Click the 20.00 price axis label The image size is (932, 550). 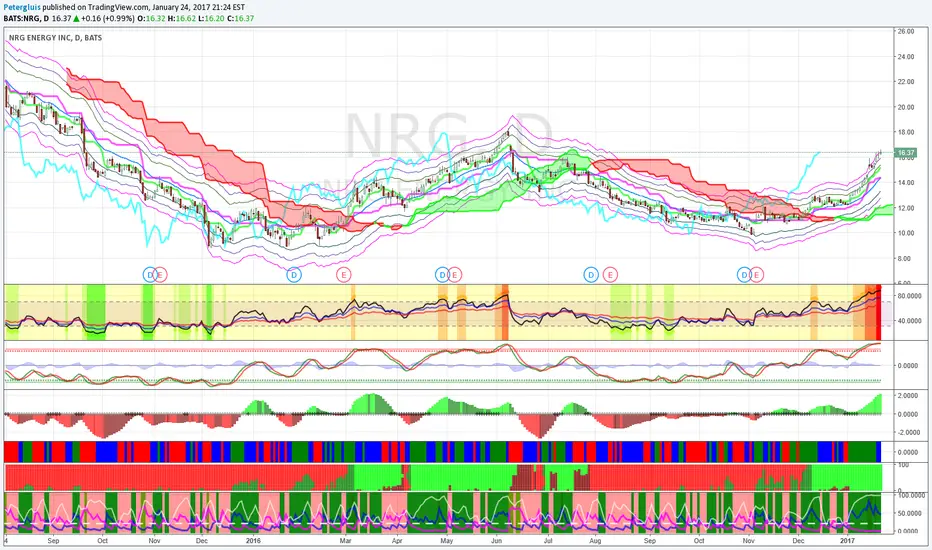[906, 107]
